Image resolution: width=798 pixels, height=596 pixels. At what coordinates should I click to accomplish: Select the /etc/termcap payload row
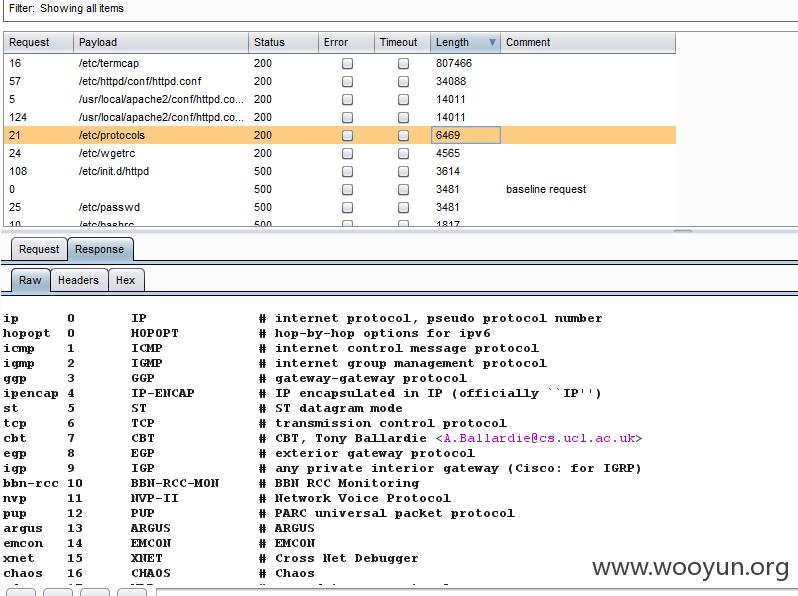pyautogui.click(x=340, y=64)
